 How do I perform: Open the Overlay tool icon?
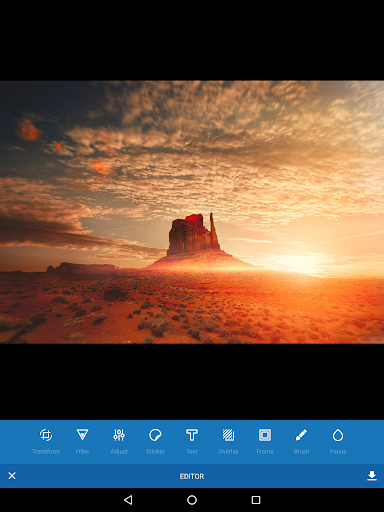coord(228,435)
